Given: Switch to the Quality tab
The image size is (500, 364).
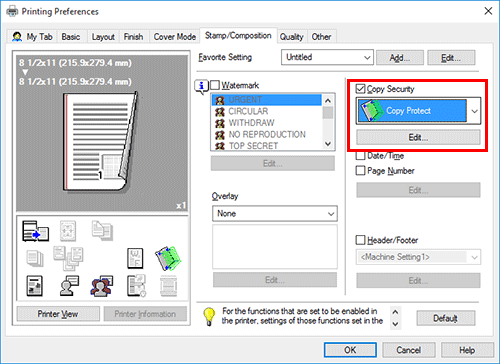Looking at the screenshot, I should 291,37.
